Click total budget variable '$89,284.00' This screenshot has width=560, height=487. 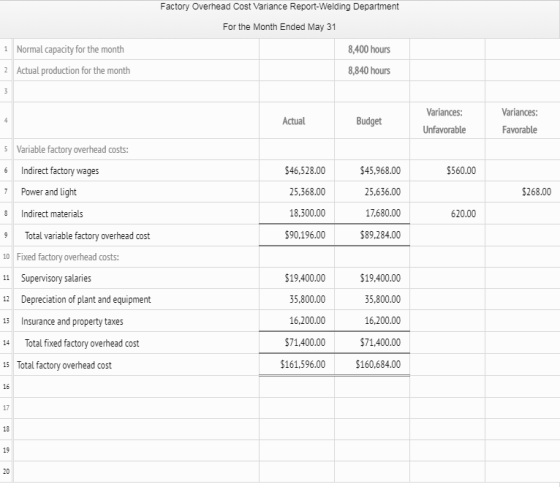(x=380, y=235)
